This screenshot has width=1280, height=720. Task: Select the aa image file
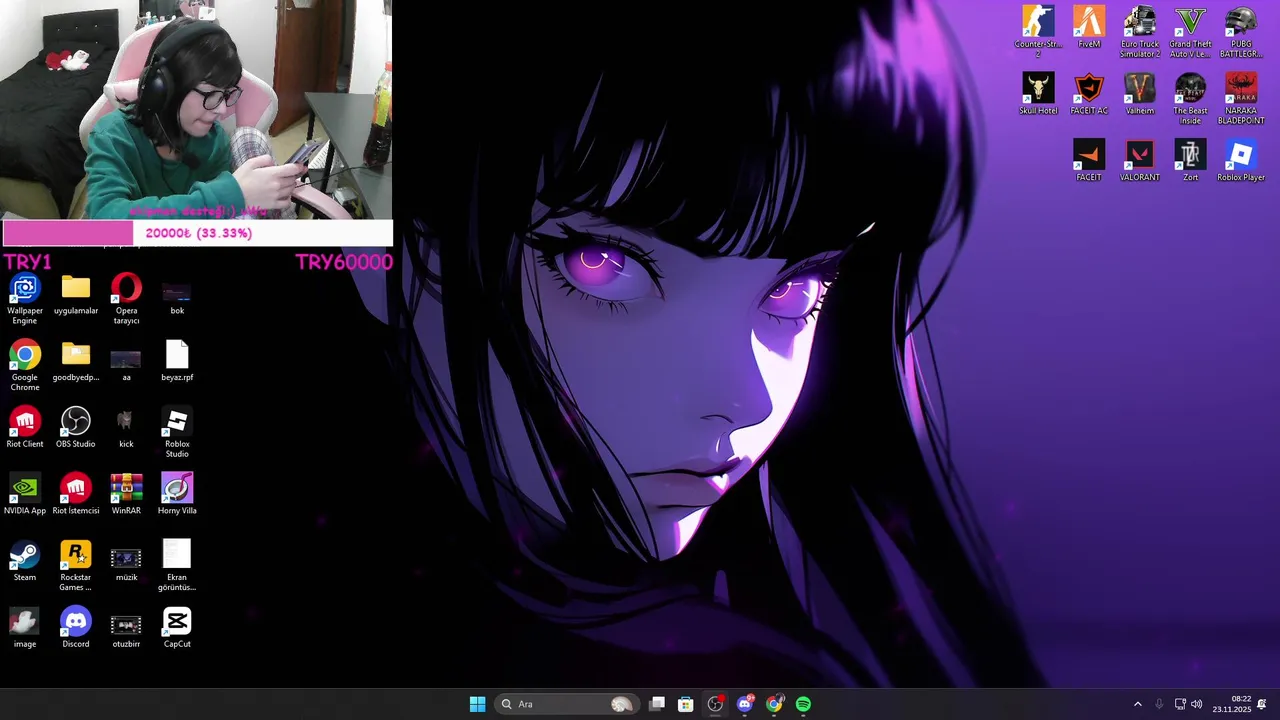pyautogui.click(x=126, y=362)
